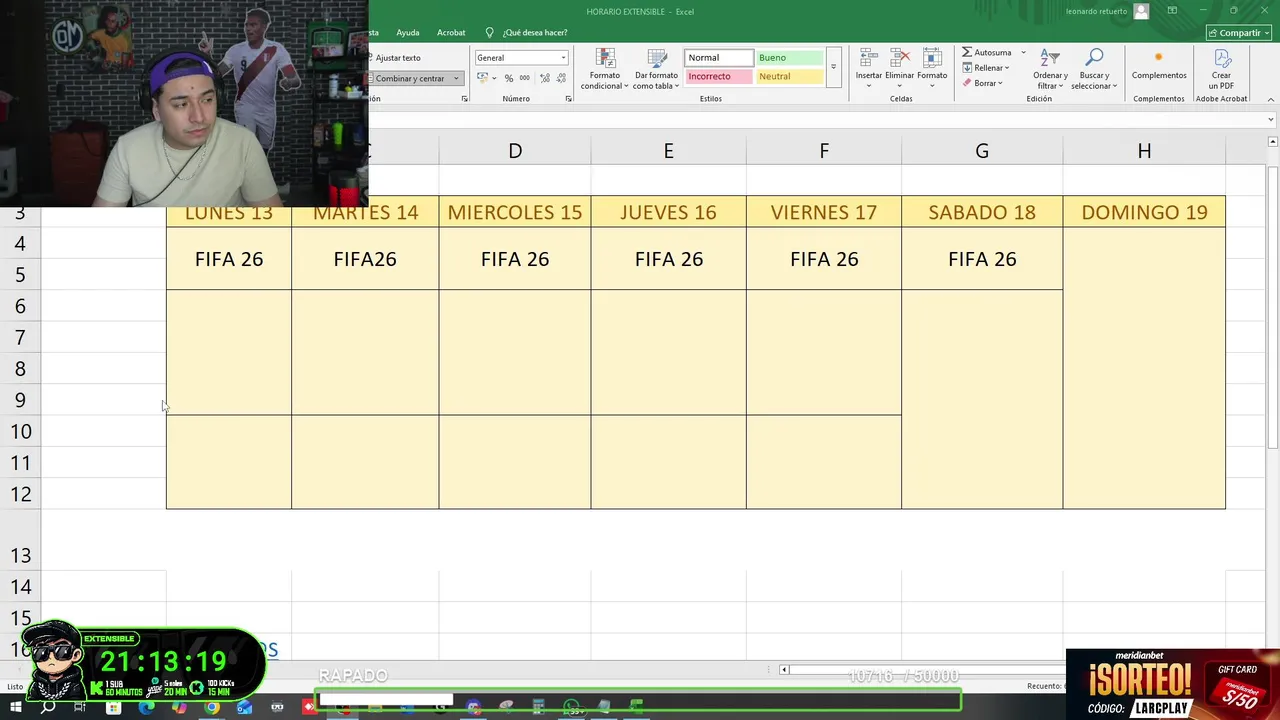1280x720 pixels.
Task: Click the Rellenar fill icon
Action: pos(967,68)
